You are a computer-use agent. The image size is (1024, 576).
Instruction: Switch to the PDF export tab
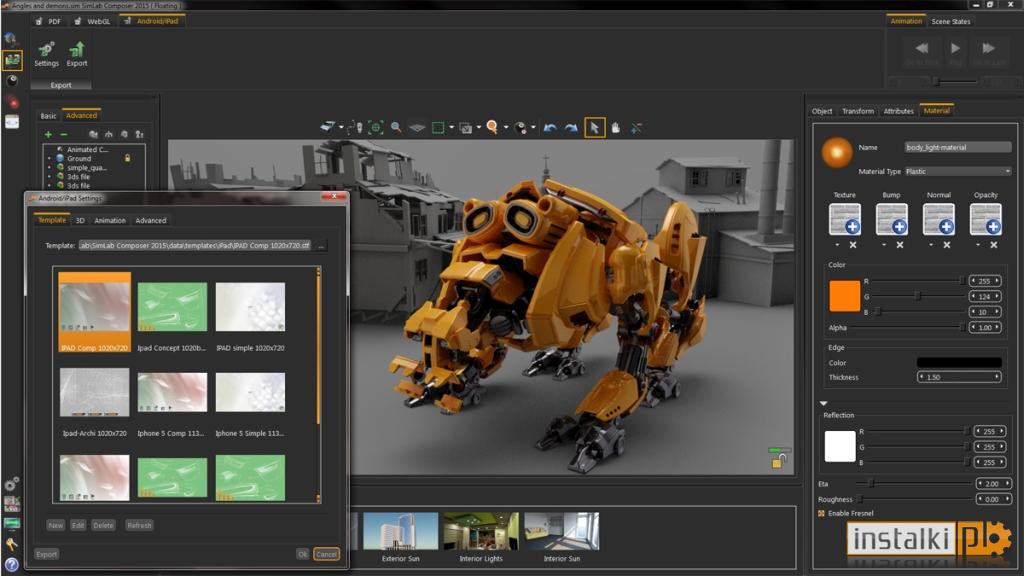[48, 22]
